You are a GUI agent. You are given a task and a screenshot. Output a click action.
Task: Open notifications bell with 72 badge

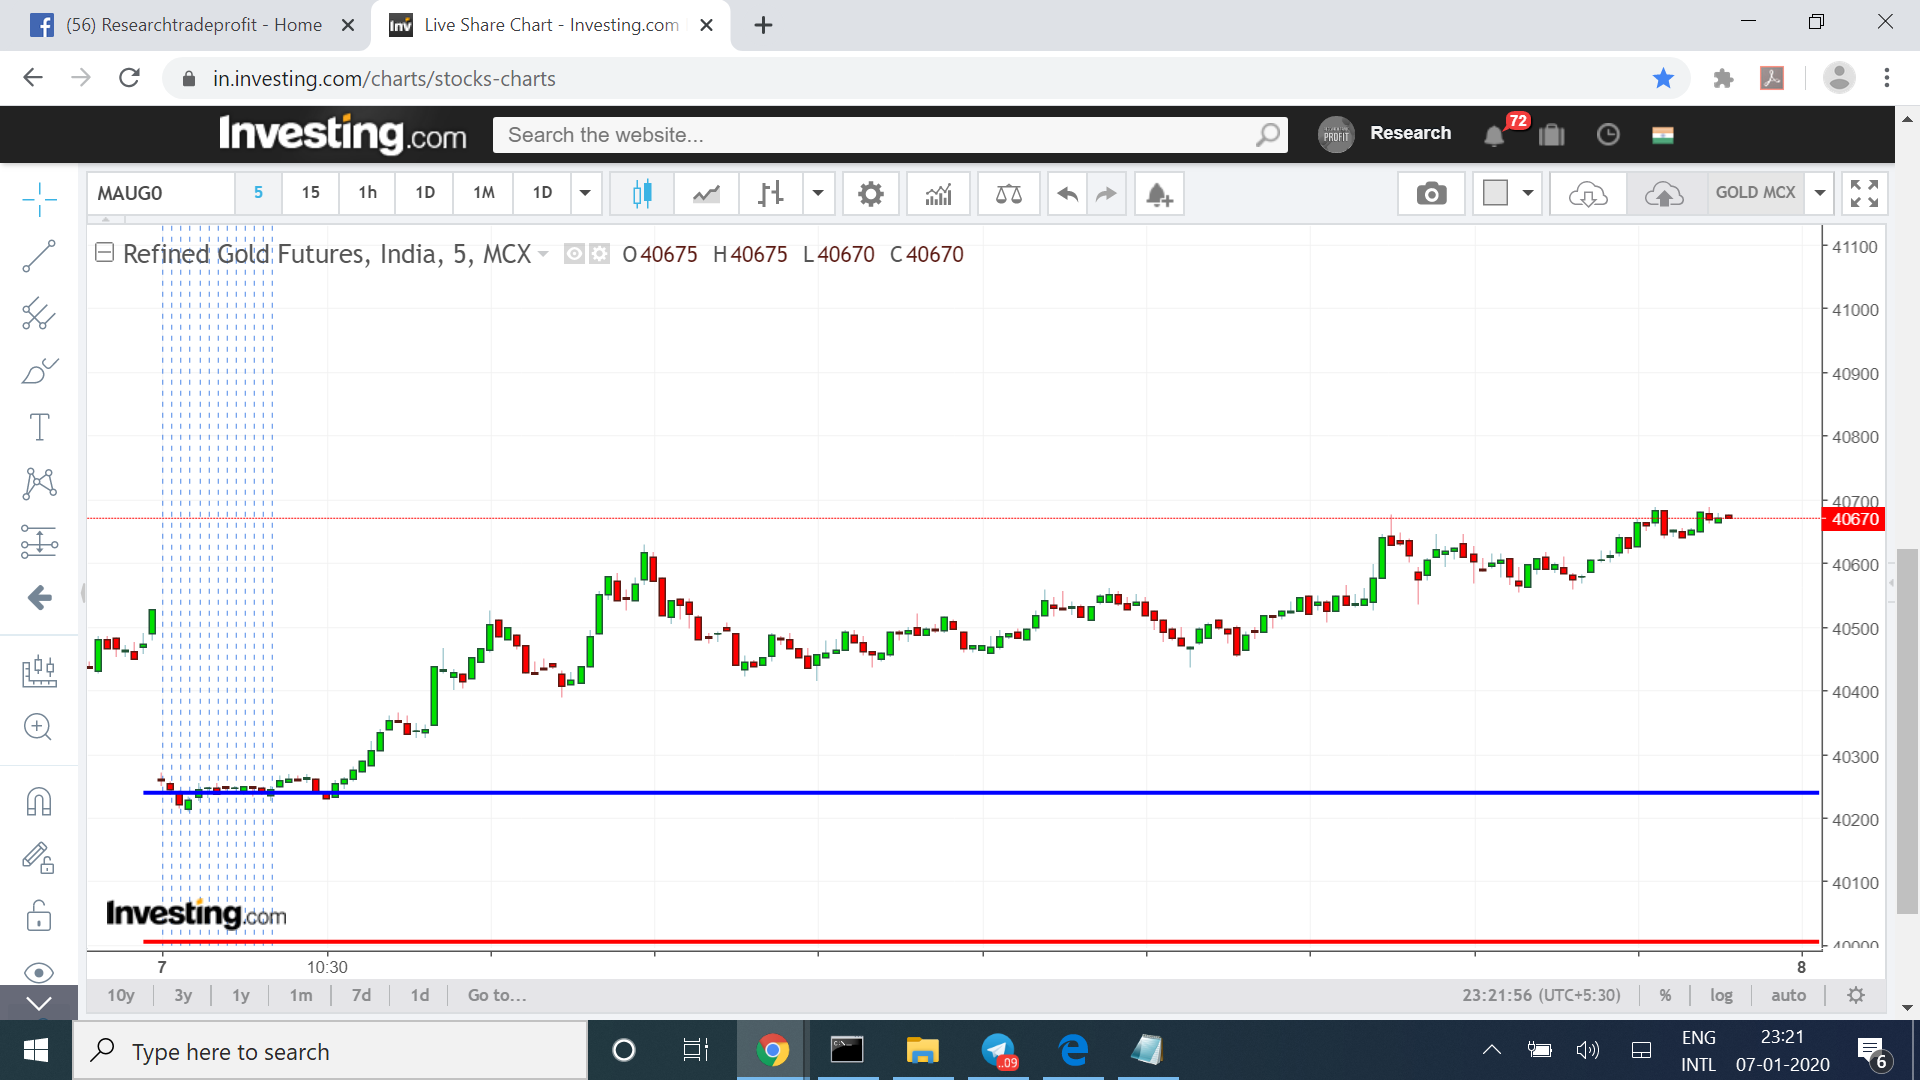point(1495,135)
